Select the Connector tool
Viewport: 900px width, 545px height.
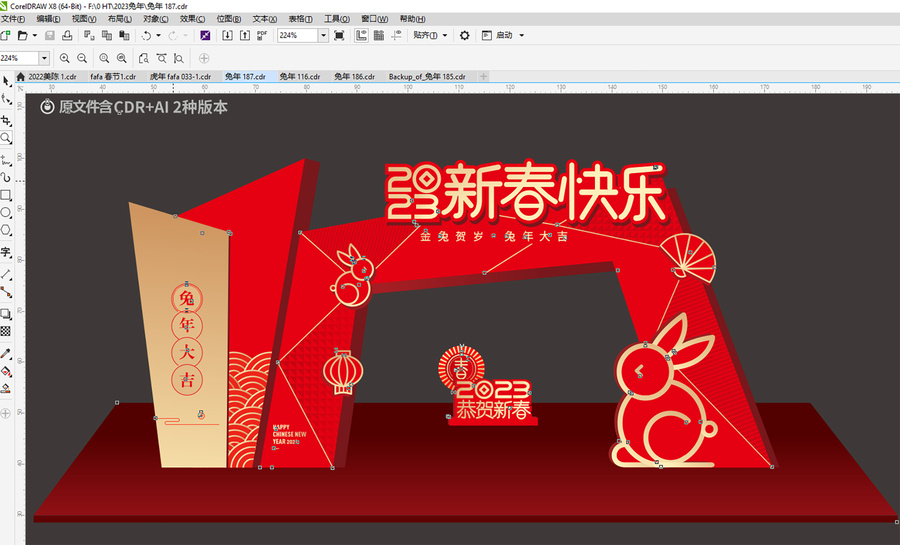click(6, 291)
